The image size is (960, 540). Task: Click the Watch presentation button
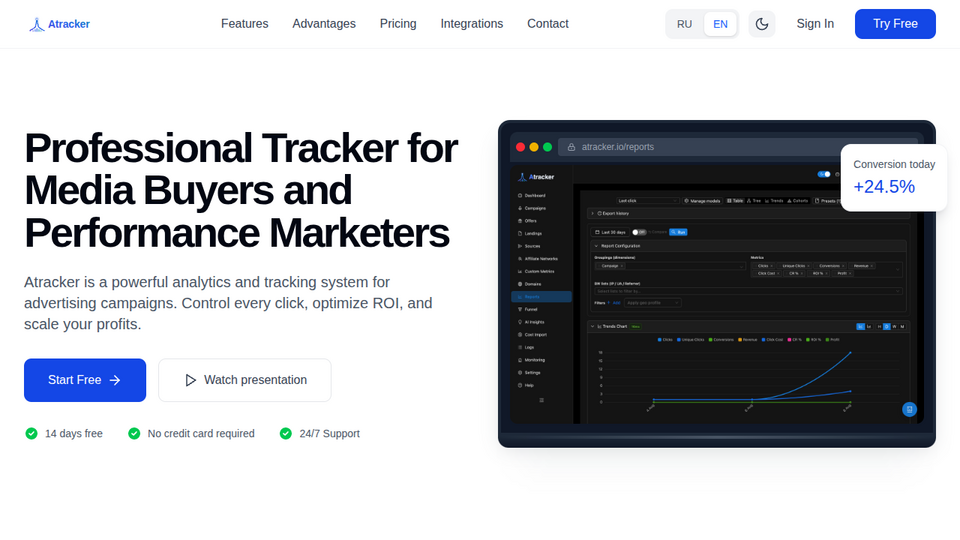coord(245,380)
